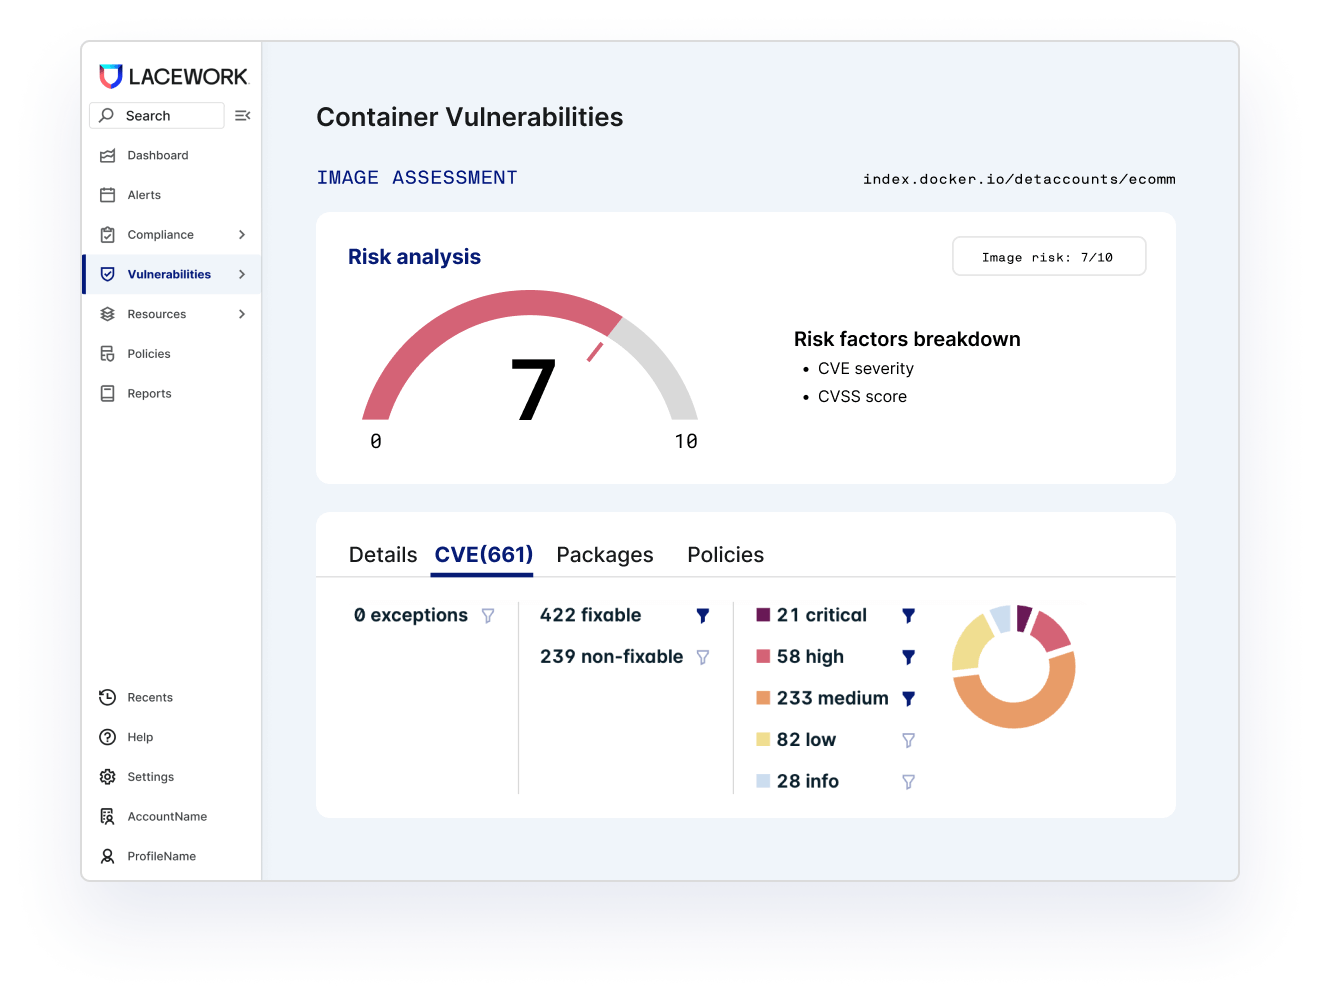The width and height of the screenshot is (1320, 1002).
Task: Expand the Compliance menu chevron
Action: point(242,235)
